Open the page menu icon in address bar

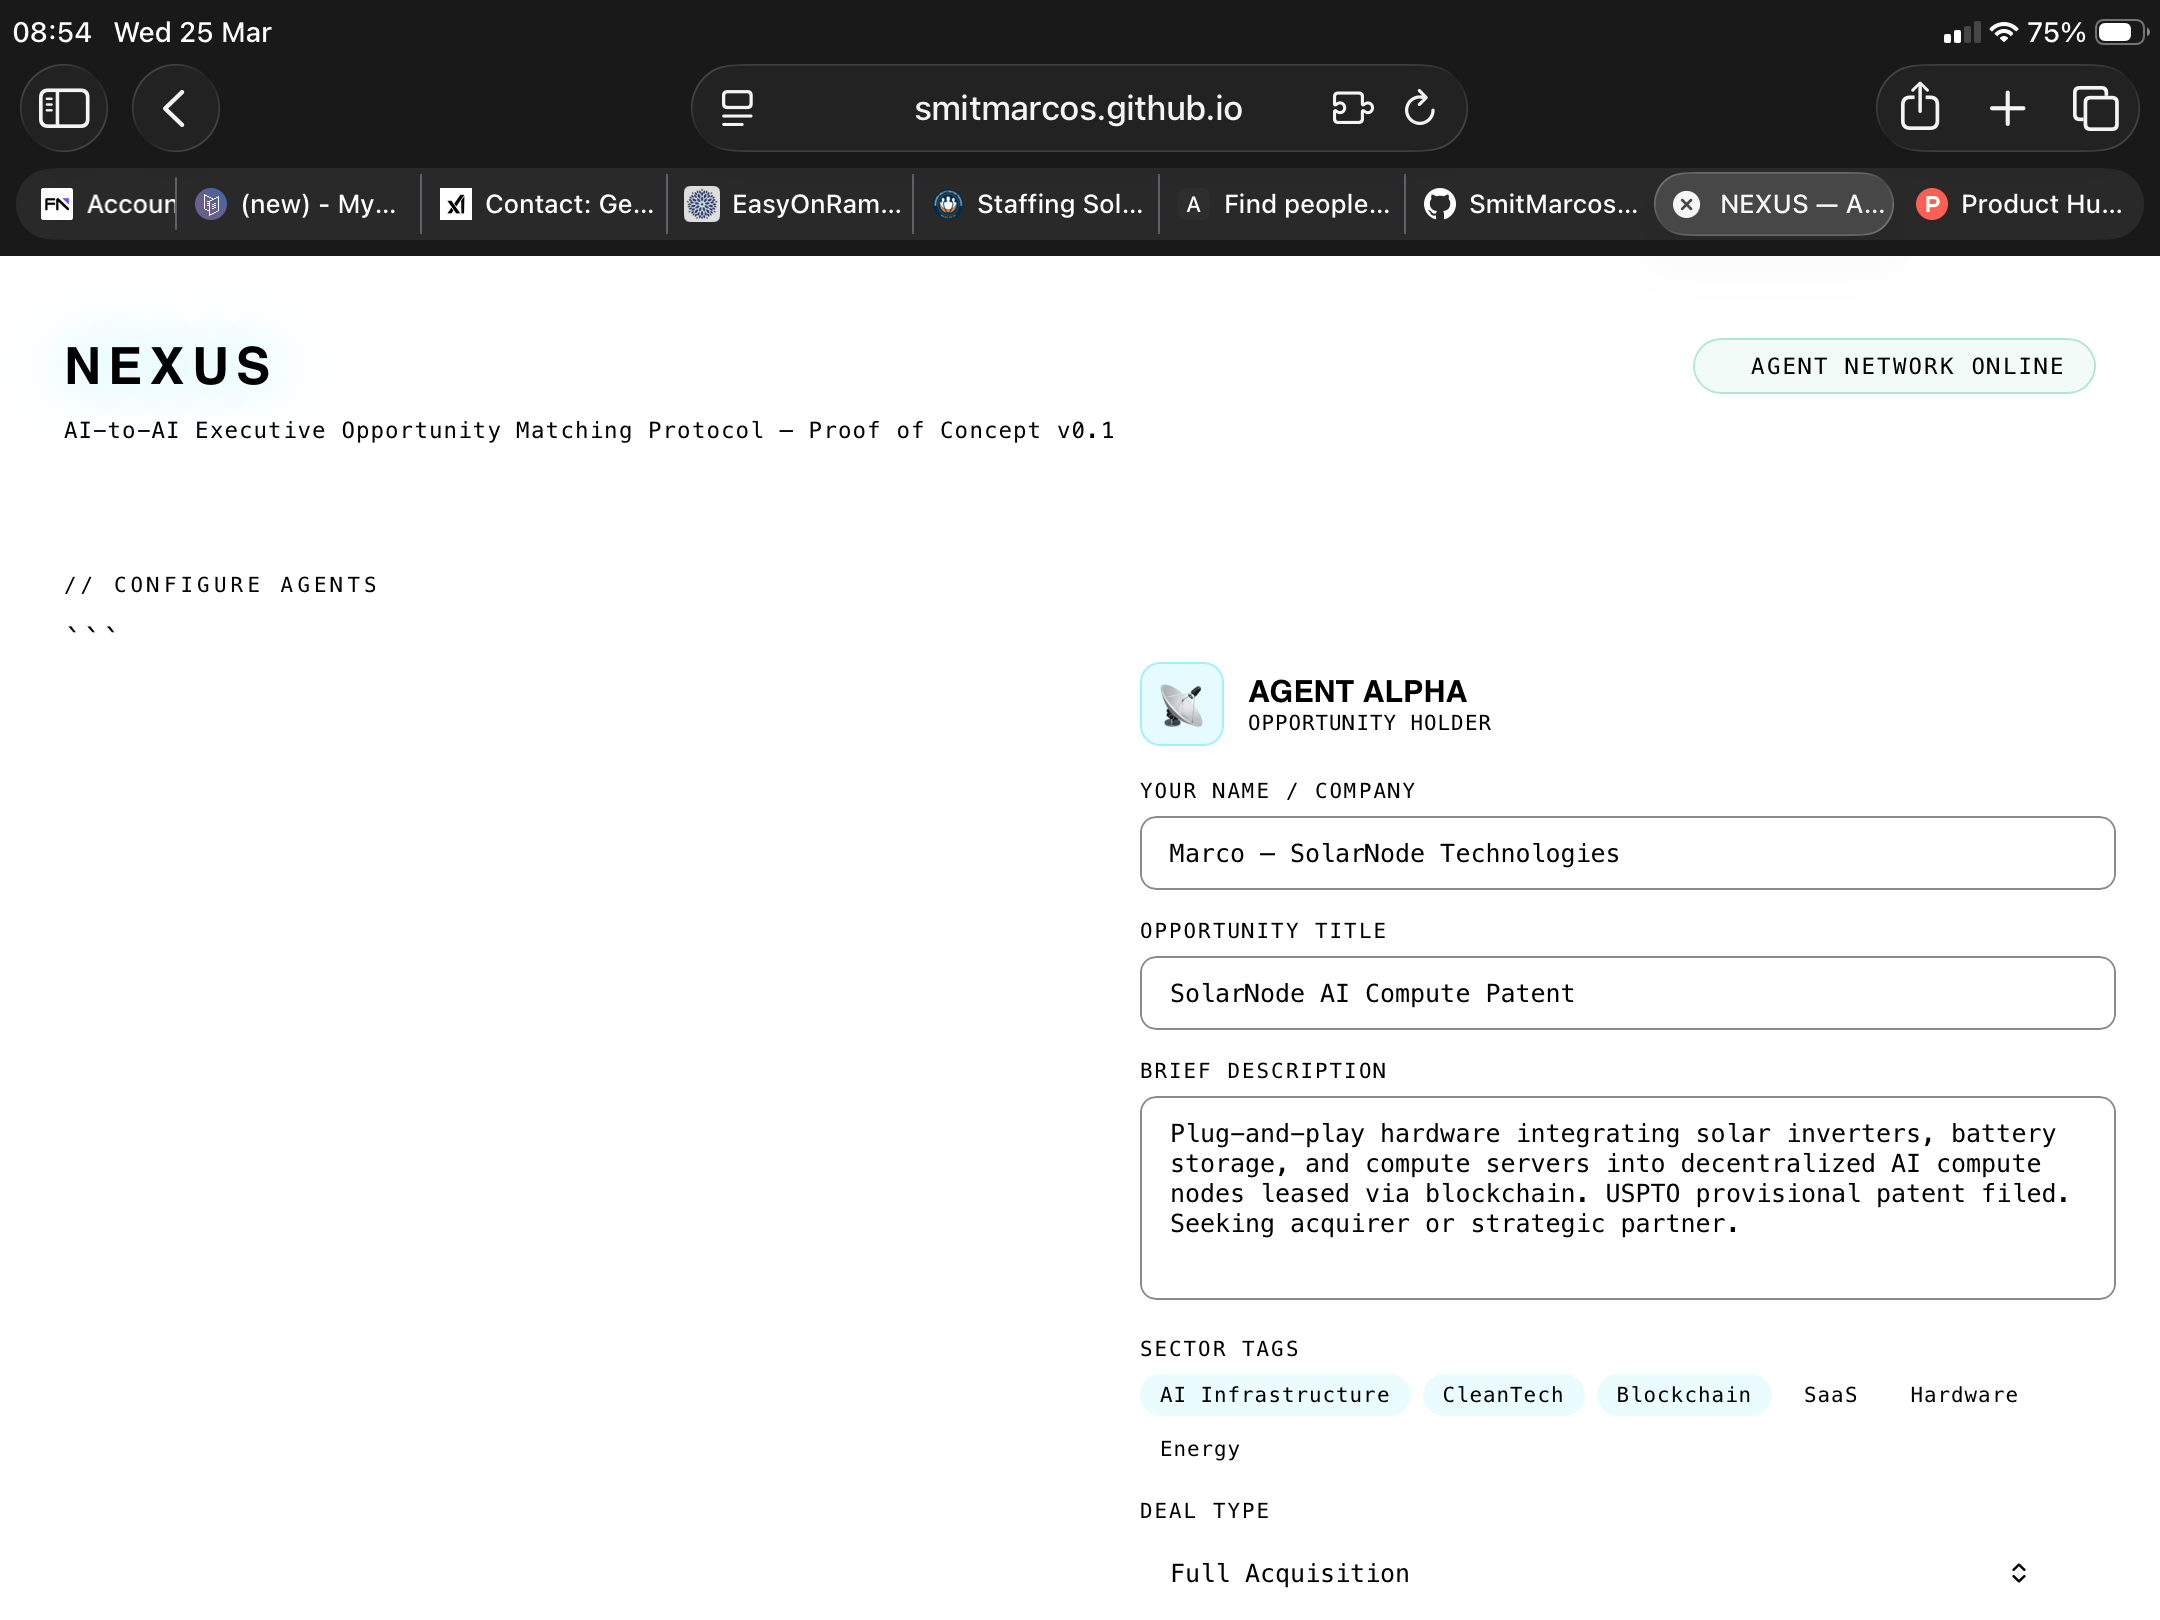click(737, 108)
